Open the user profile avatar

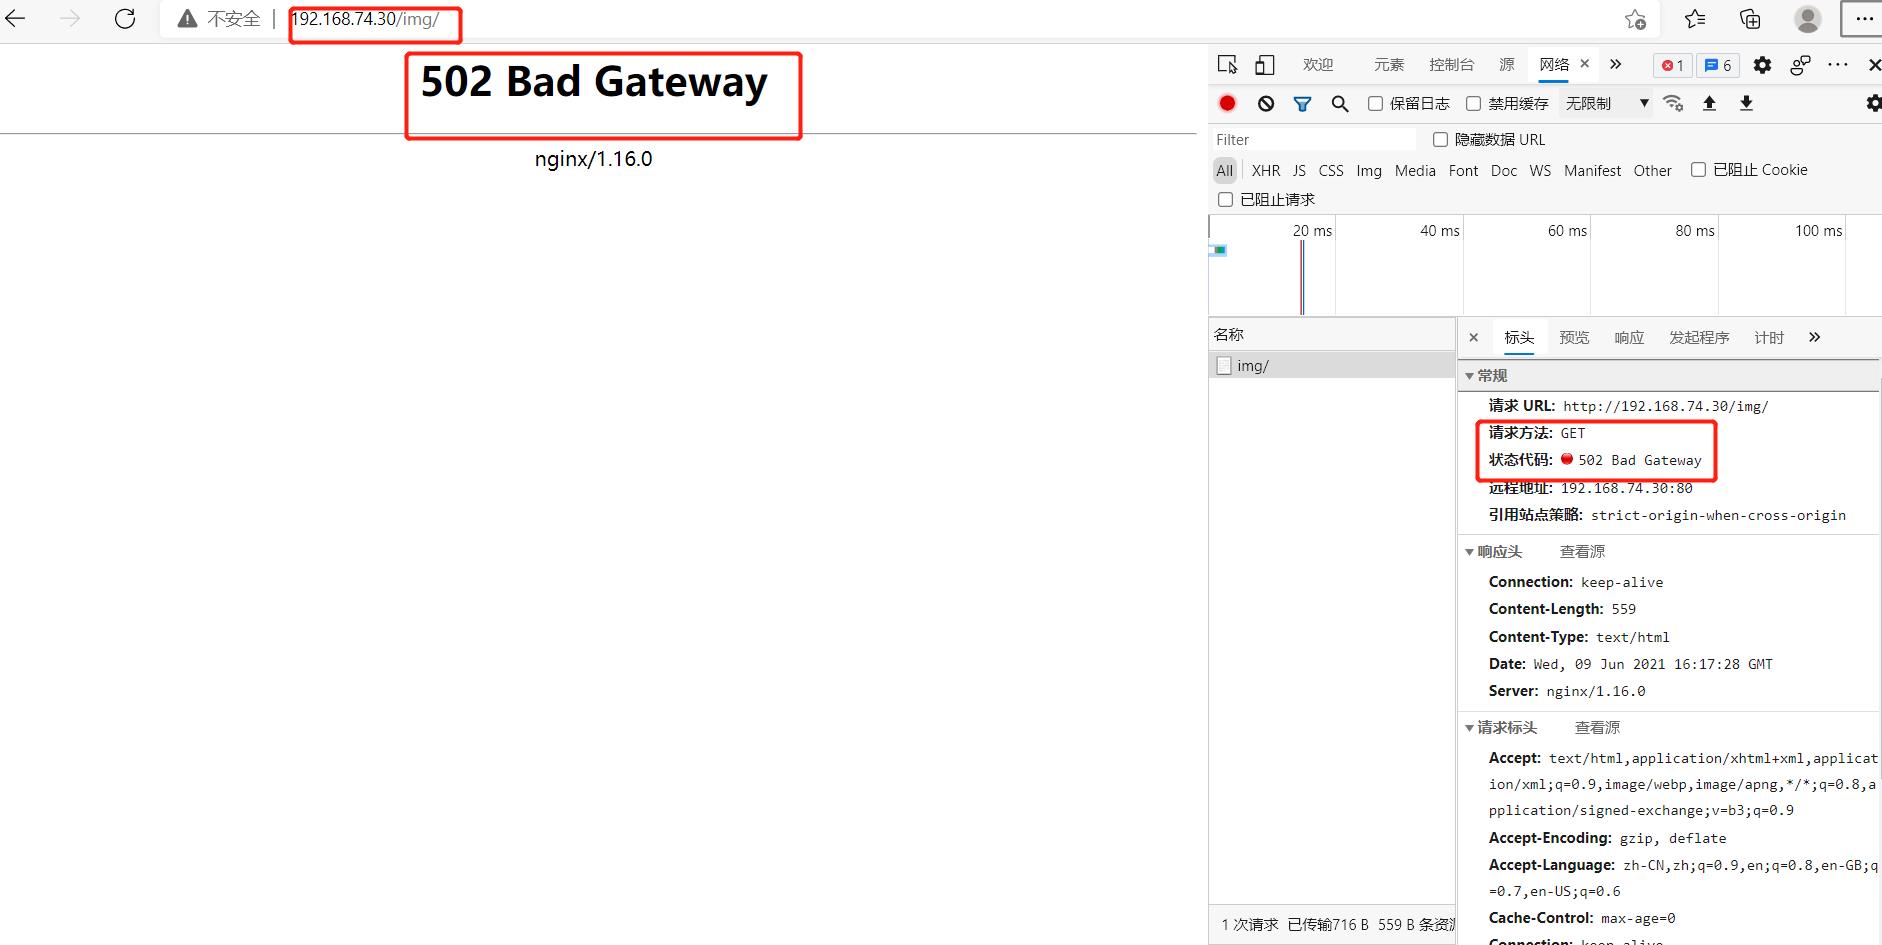click(x=1808, y=19)
